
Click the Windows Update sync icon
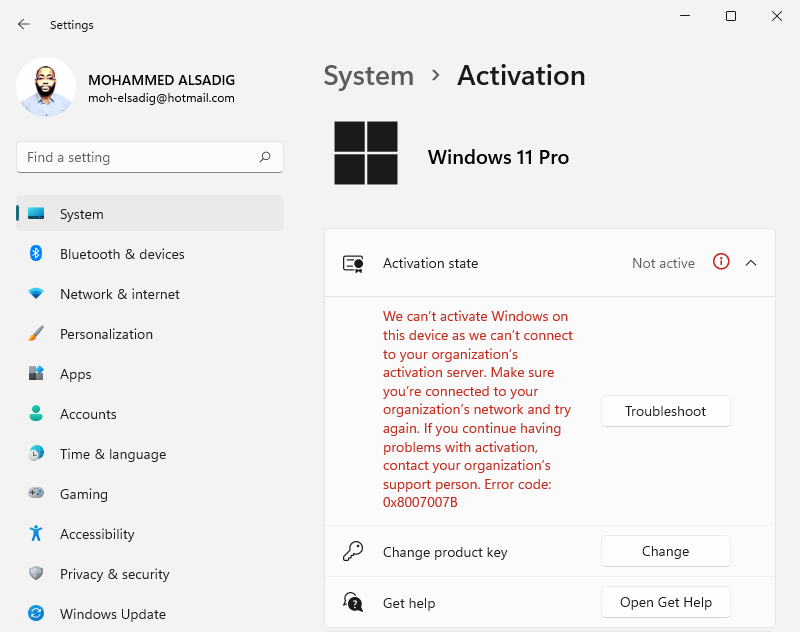pyautogui.click(x=36, y=613)
